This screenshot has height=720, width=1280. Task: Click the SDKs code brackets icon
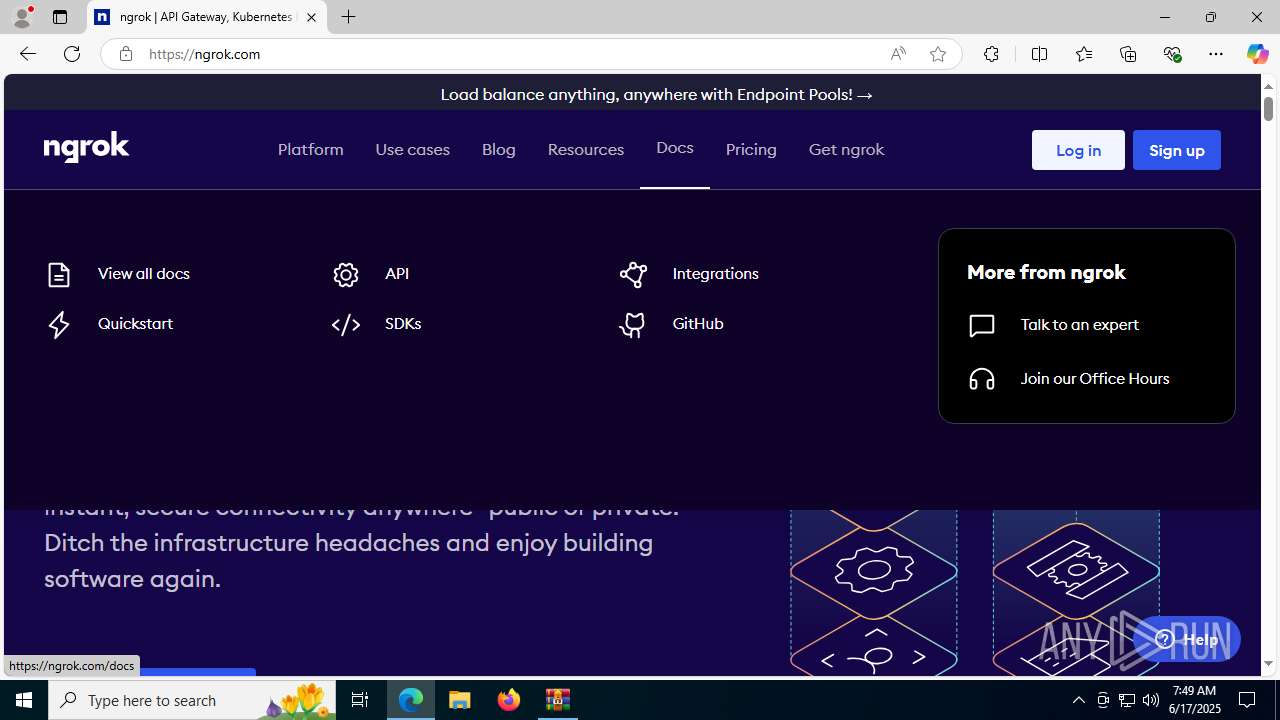[346, 324]
